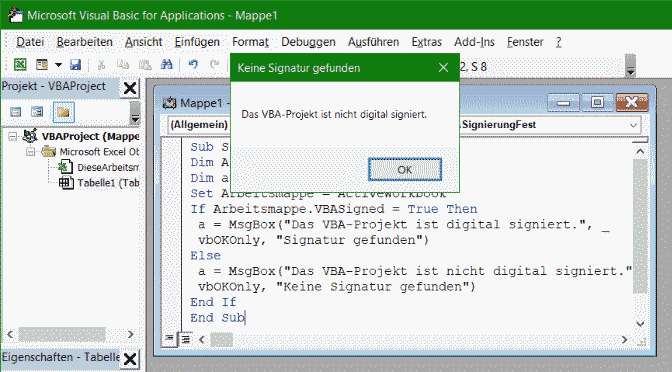Collapse the Microsoft Excel Objekte folder

(30, 152)
